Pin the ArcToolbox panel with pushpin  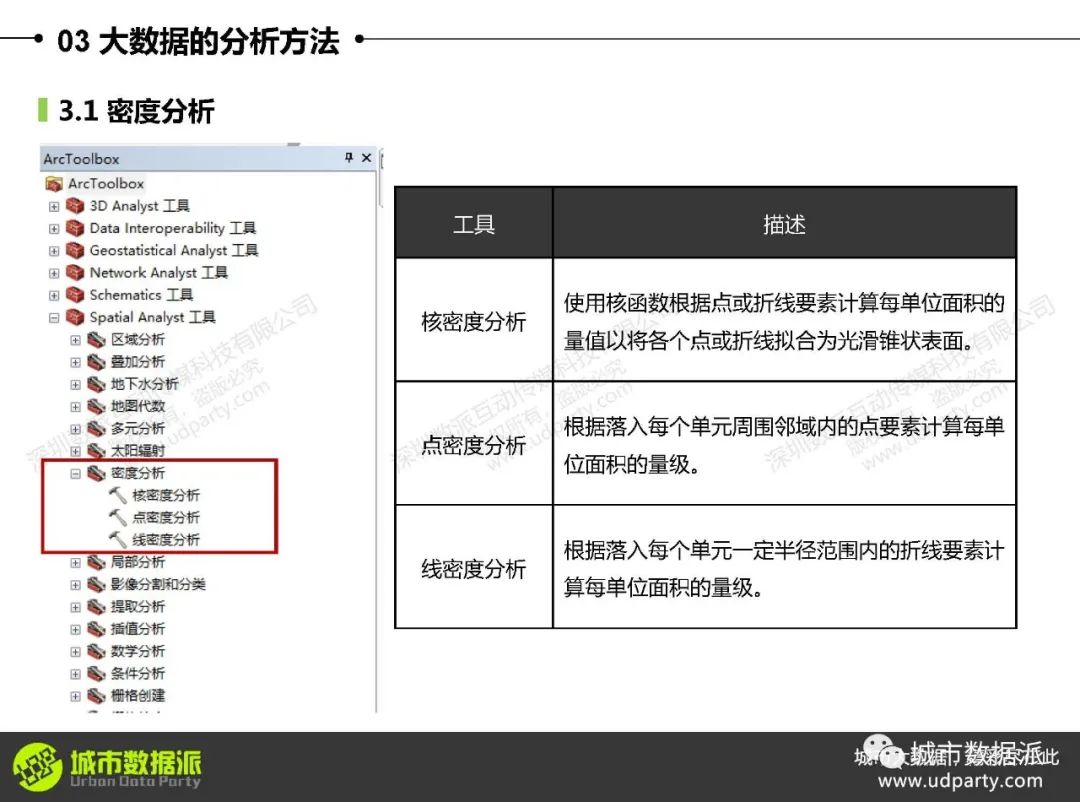tap(349, 158)
